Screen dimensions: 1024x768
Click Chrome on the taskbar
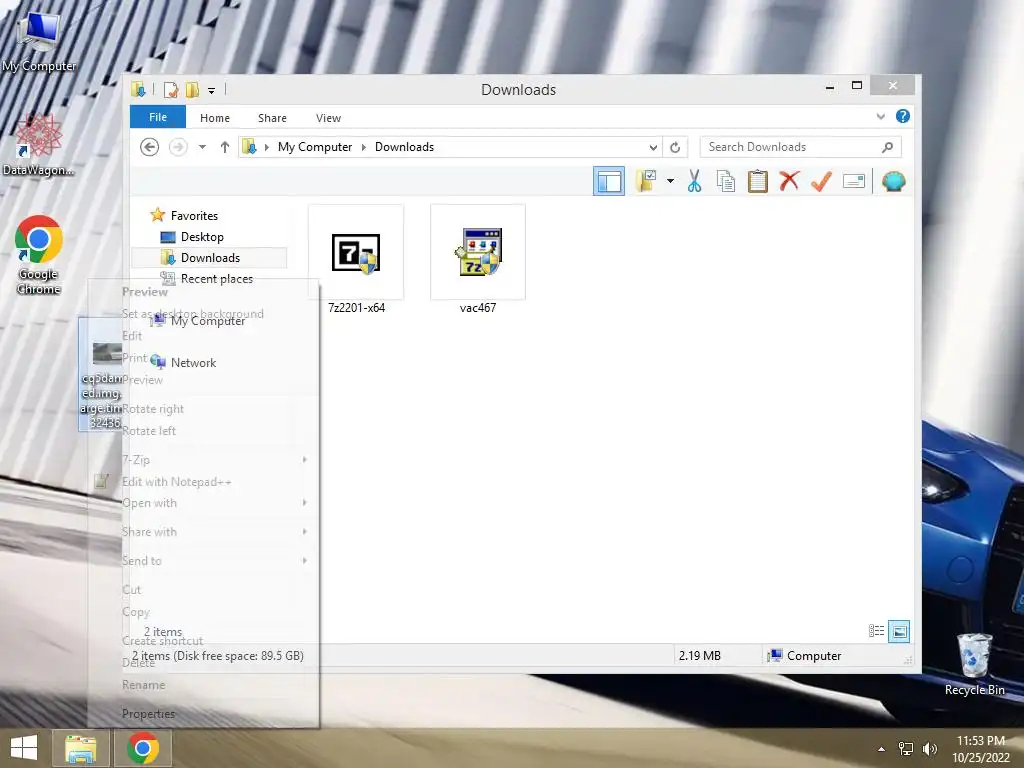pos(143,748)
